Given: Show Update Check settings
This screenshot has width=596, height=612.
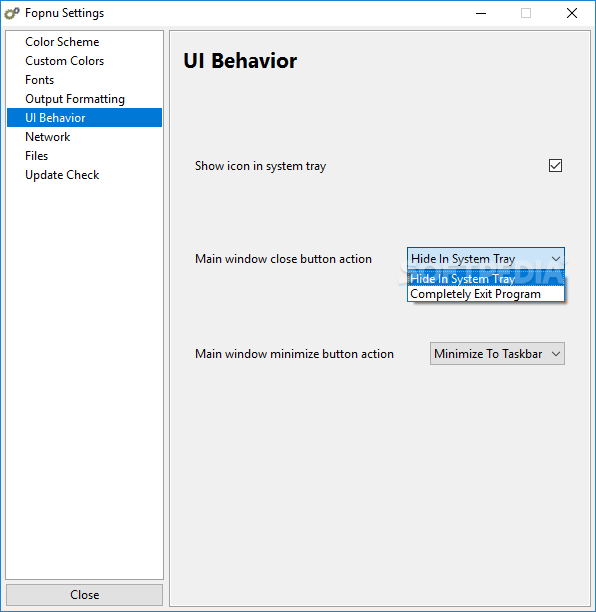Looking at the screenshot, I should coord(84,175).
